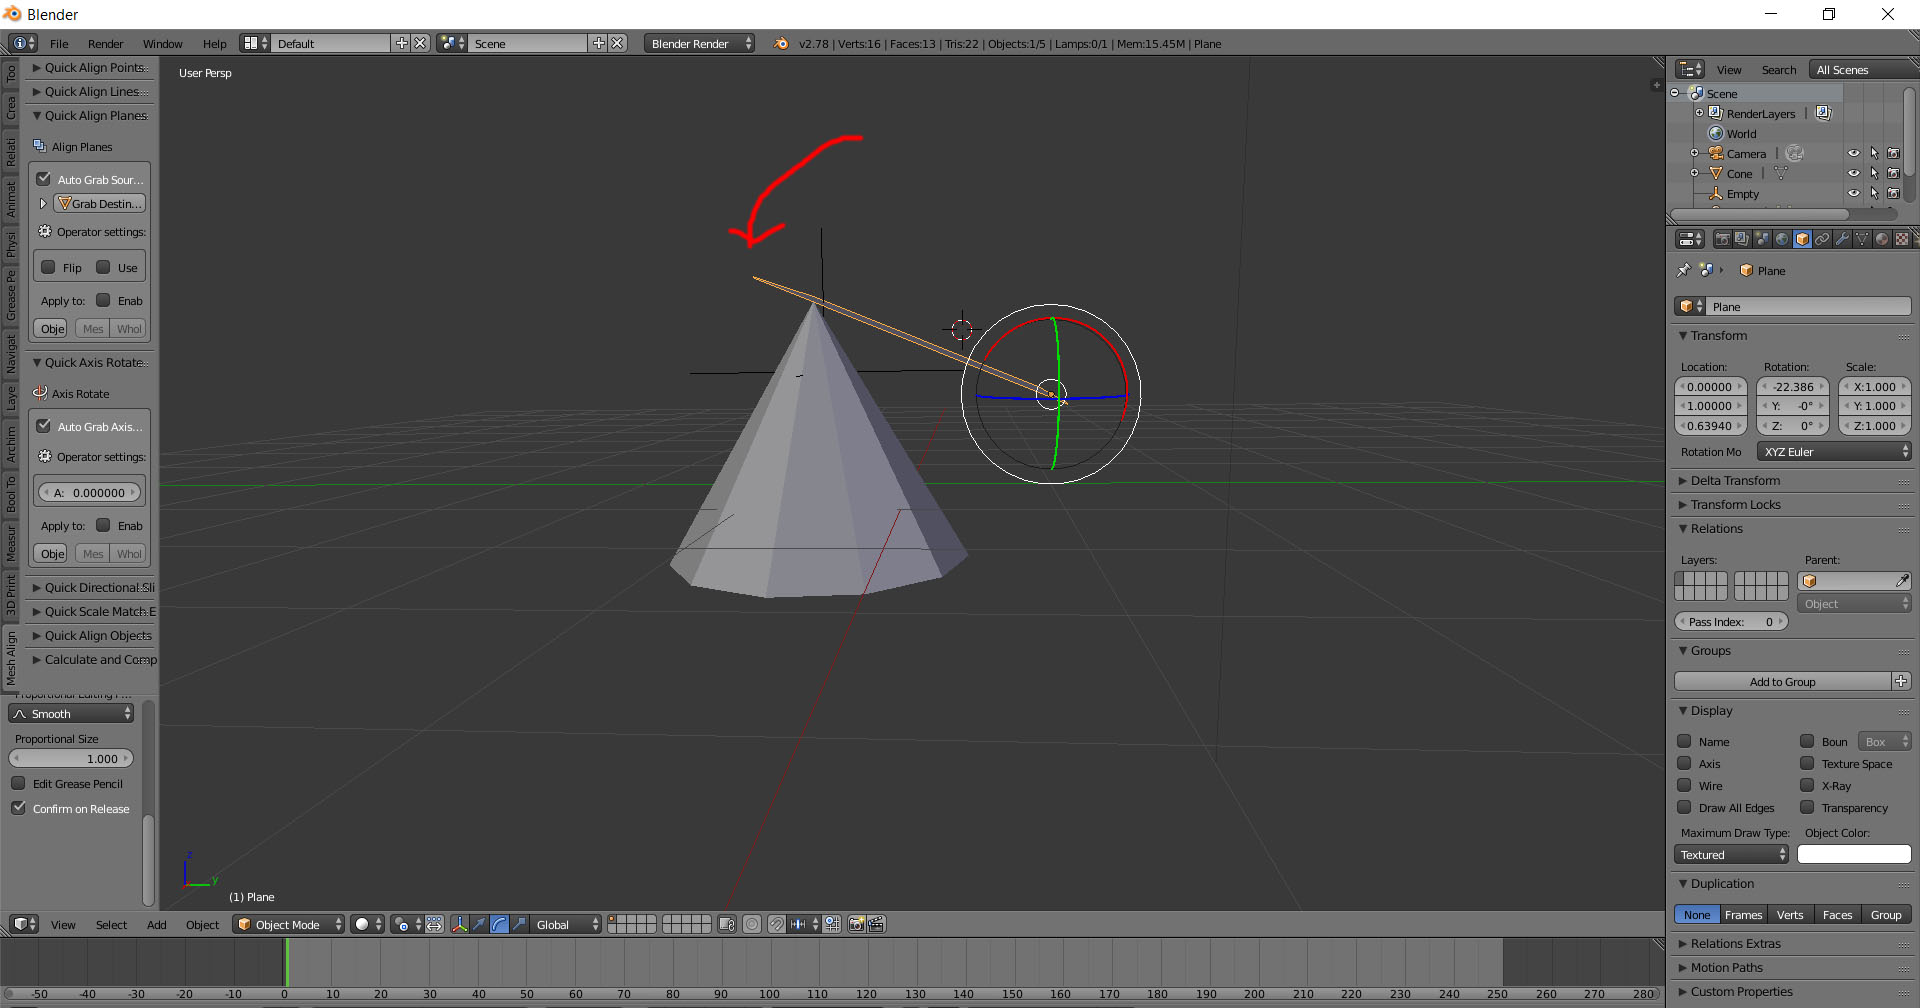Toggle manipulate center points icon
This screenshot has width=1920, height=1008.
coord(434,924)
